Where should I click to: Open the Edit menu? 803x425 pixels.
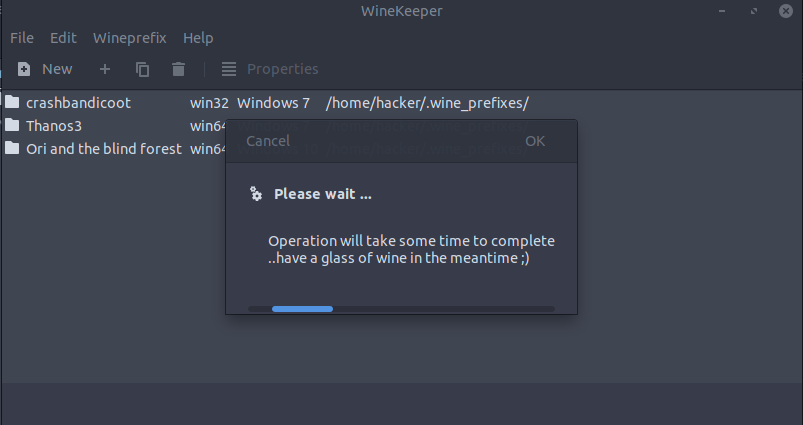click(x=63, y=38)
